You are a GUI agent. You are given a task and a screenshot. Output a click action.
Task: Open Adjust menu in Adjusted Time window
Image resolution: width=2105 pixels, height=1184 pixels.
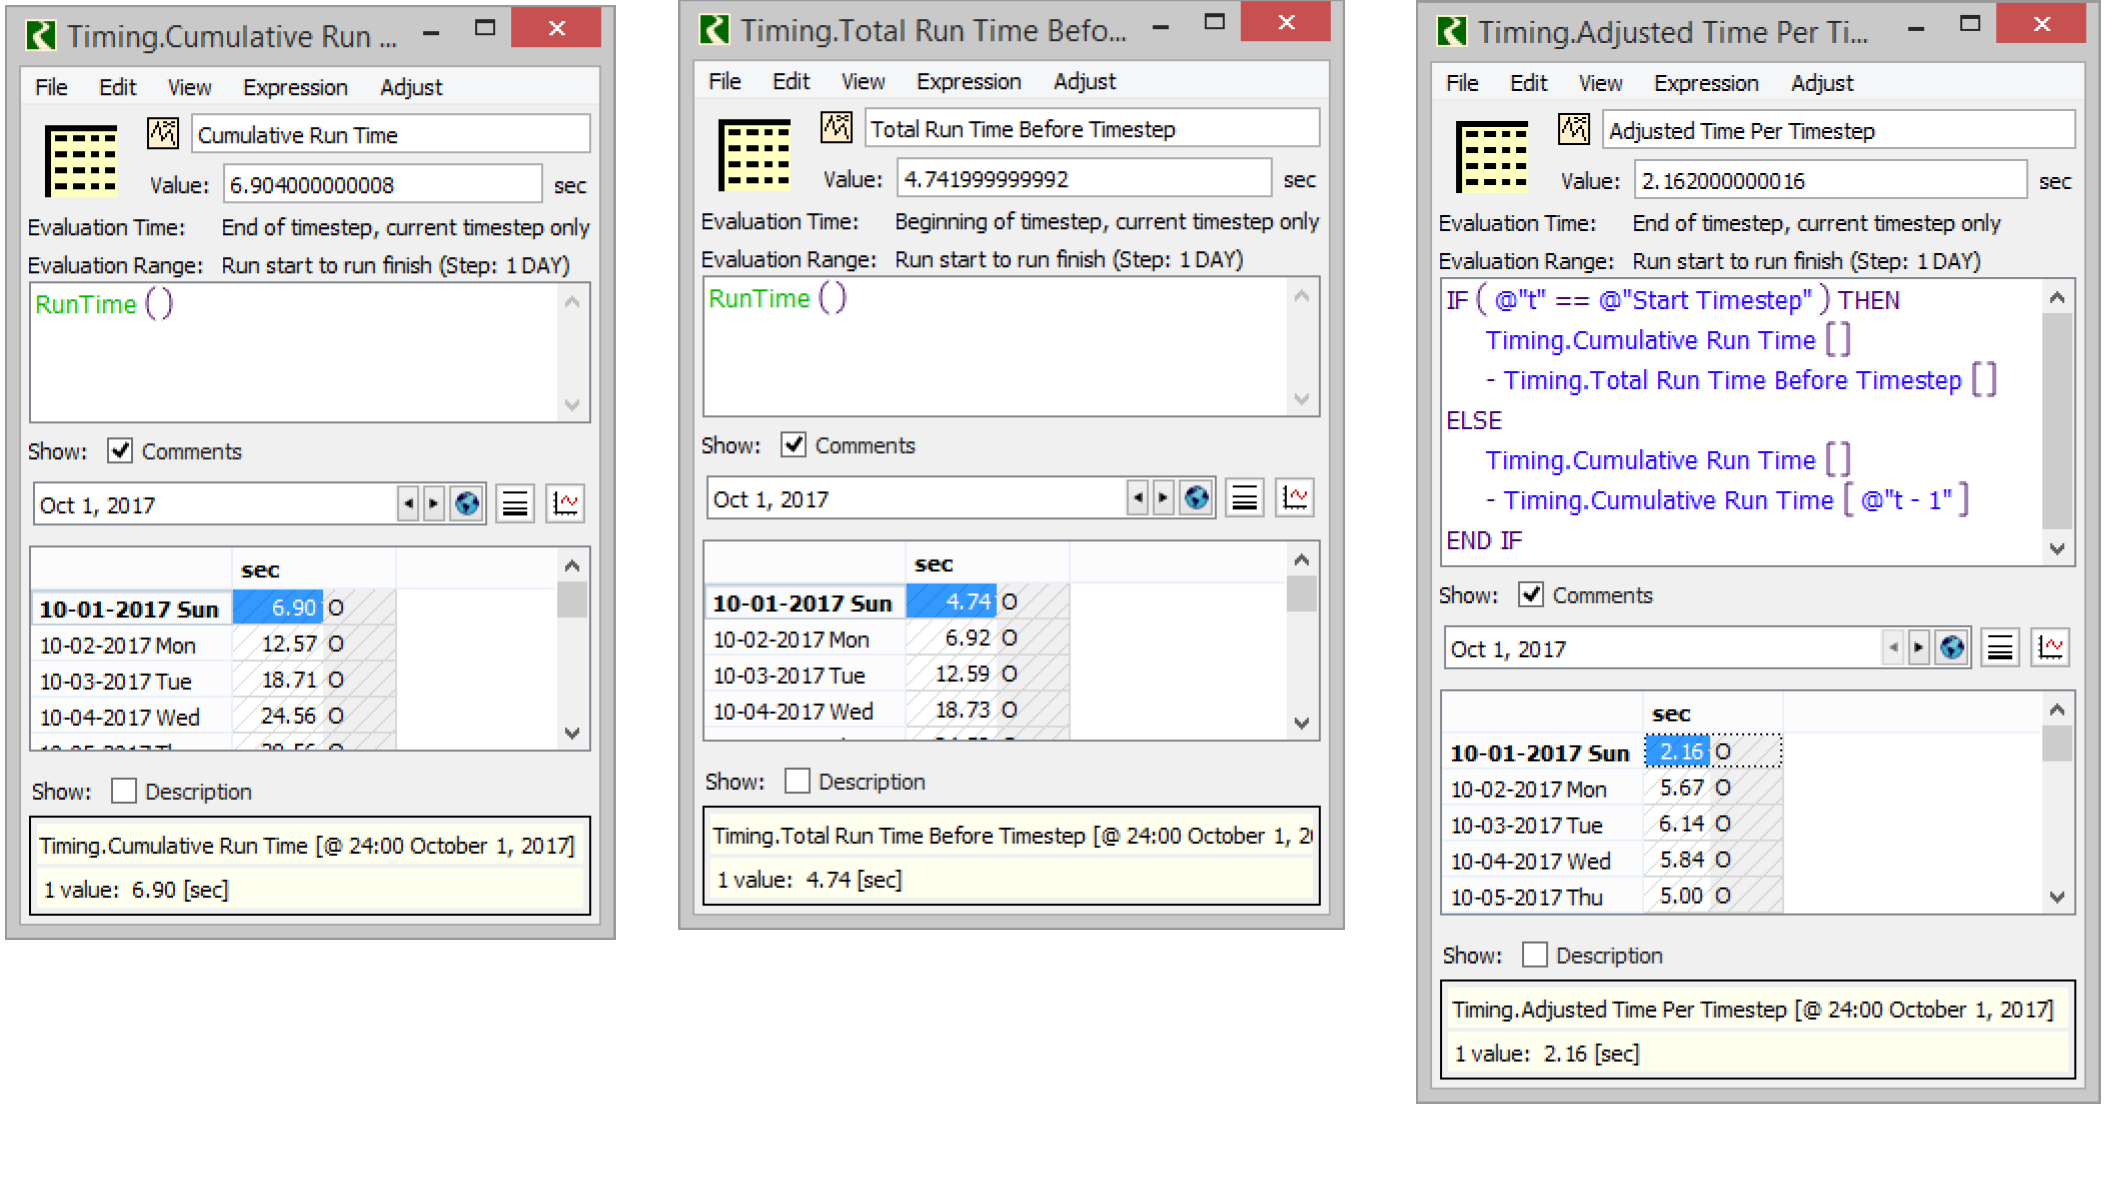point(1821,84)
